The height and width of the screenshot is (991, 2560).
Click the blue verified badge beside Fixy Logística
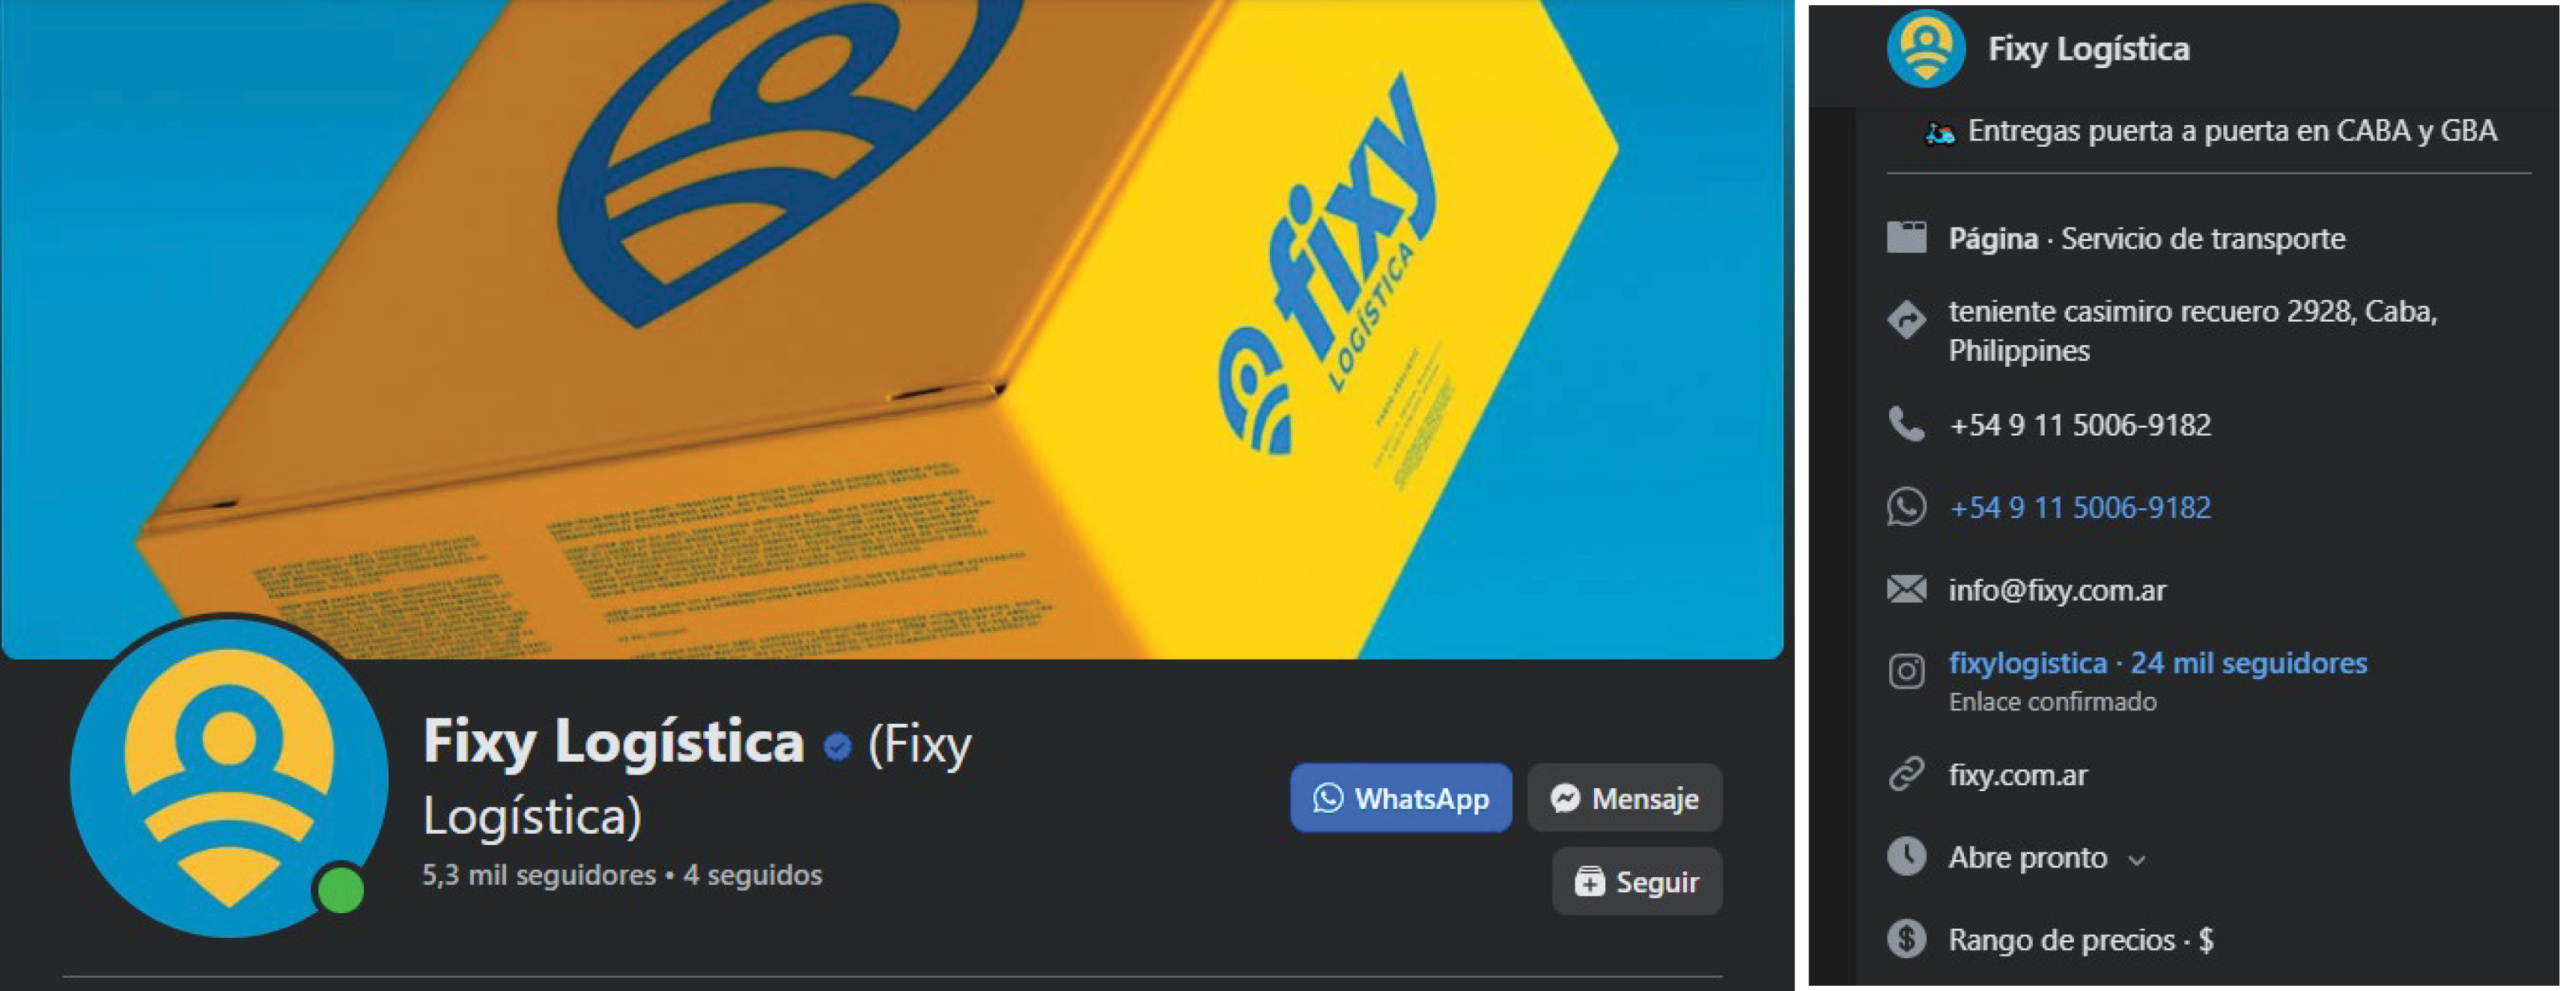click(x=837, y=746)
